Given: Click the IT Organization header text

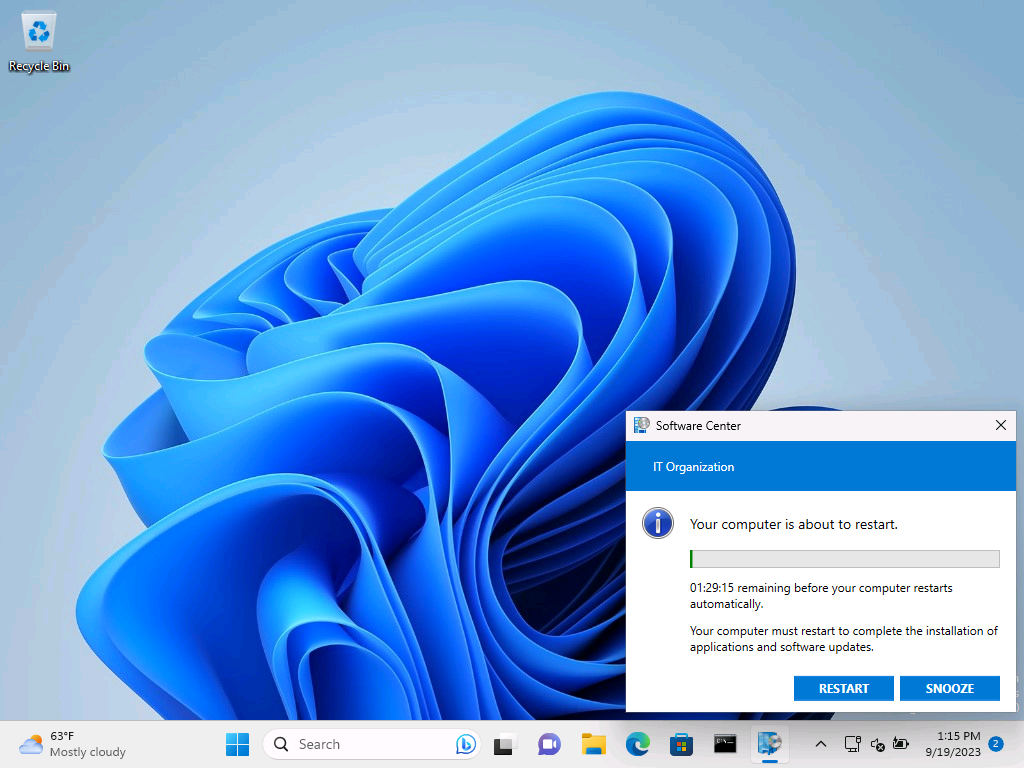Looking at the screenshot, I should tap(694, 467).
